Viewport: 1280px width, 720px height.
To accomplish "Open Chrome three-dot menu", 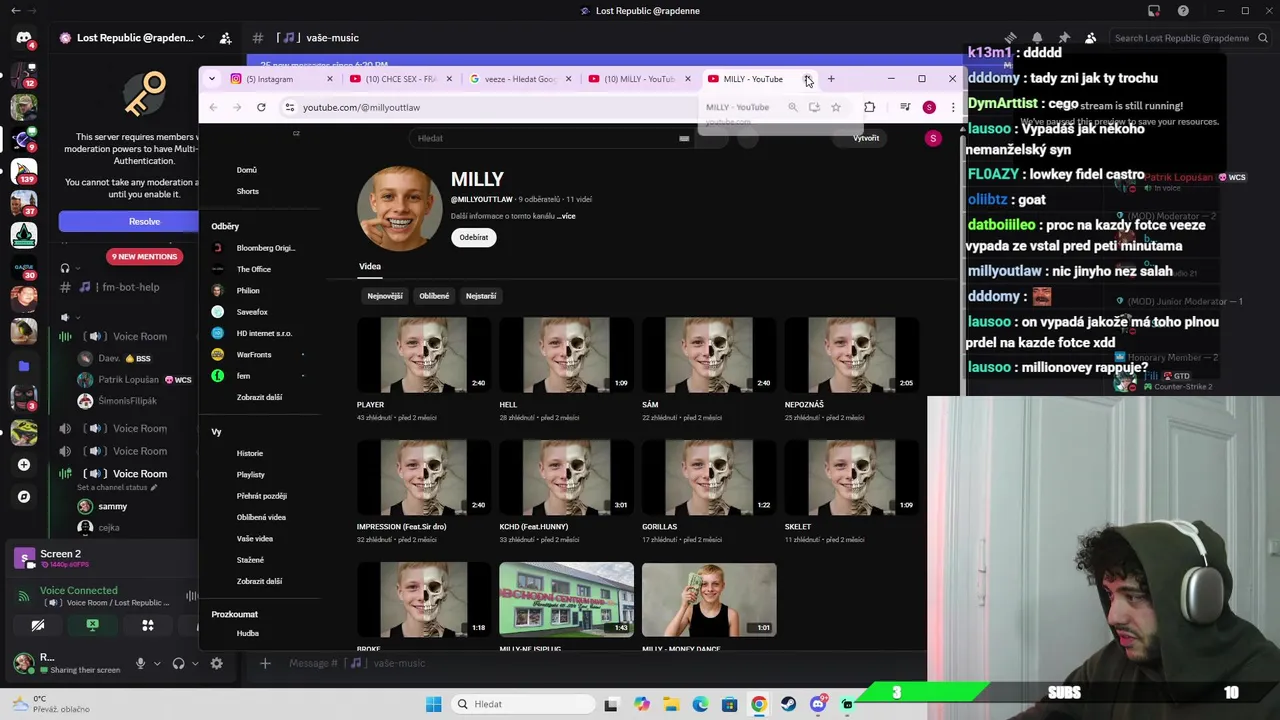I will (x=952, y=107).
